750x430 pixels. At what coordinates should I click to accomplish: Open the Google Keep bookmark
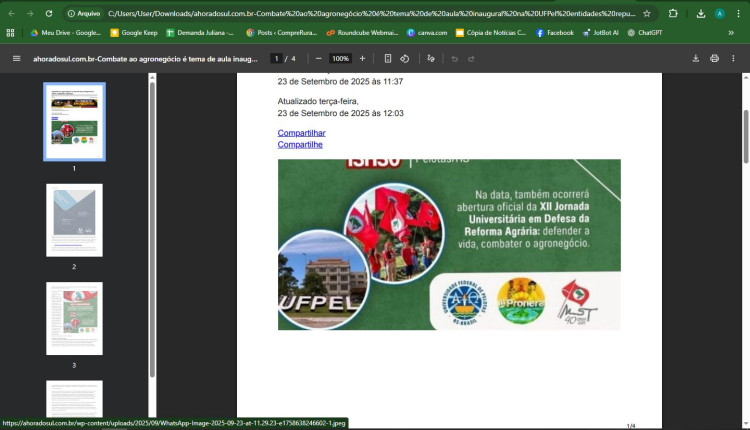[134, 33]
